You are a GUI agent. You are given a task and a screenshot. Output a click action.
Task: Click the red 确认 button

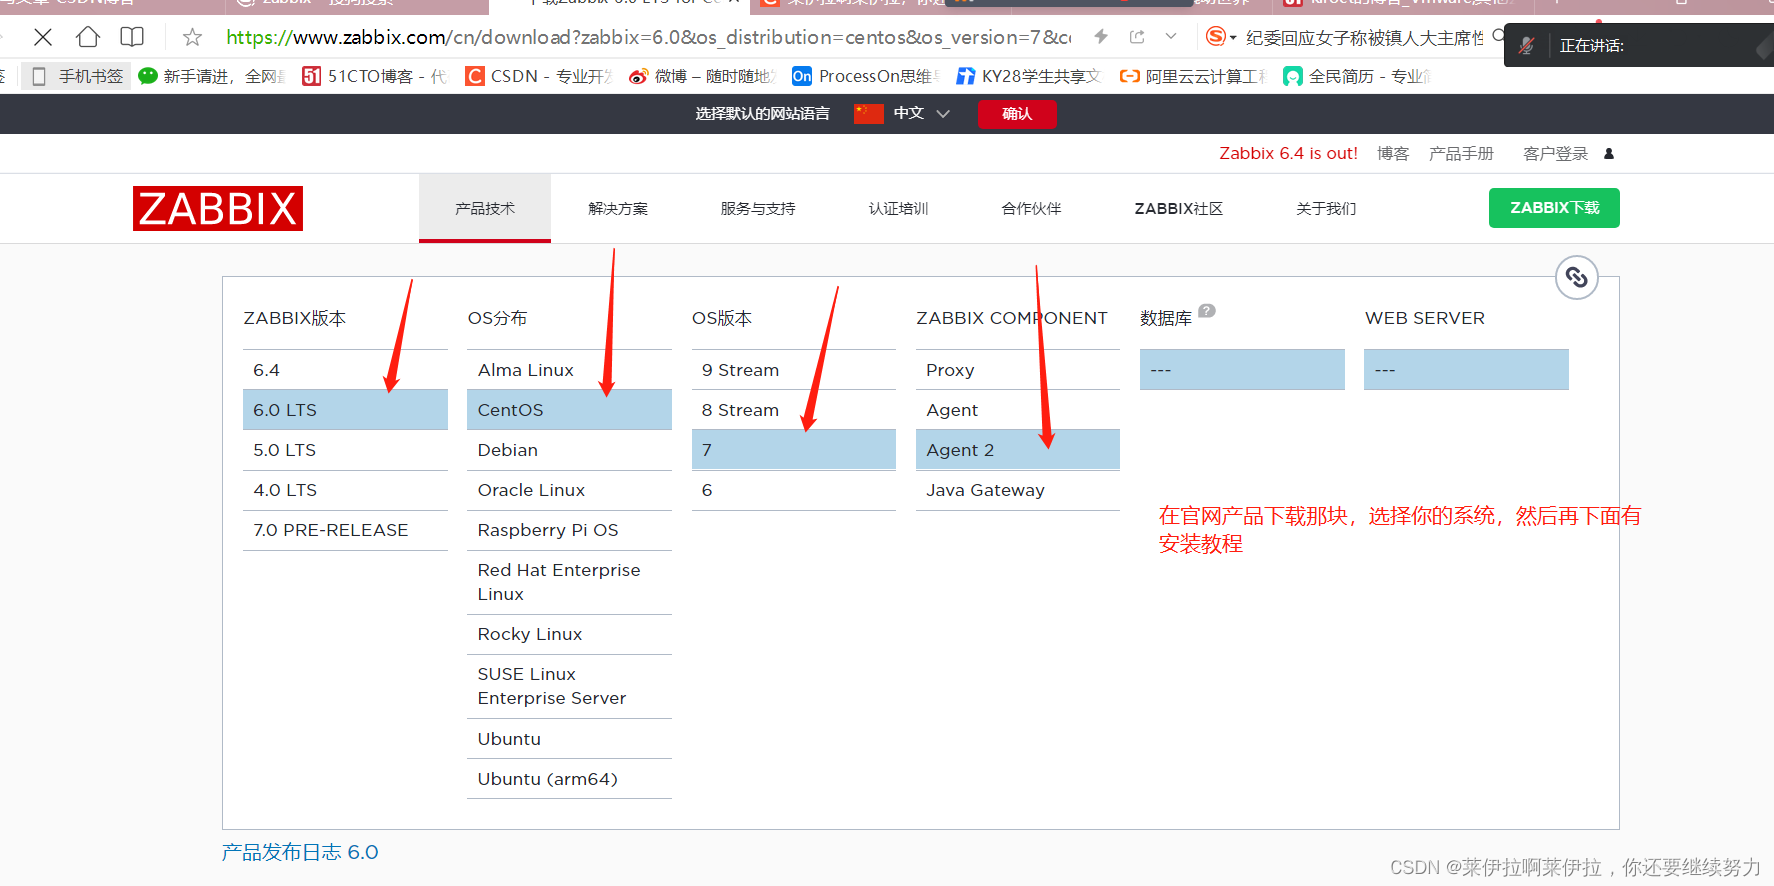(x=1017, y=114)
